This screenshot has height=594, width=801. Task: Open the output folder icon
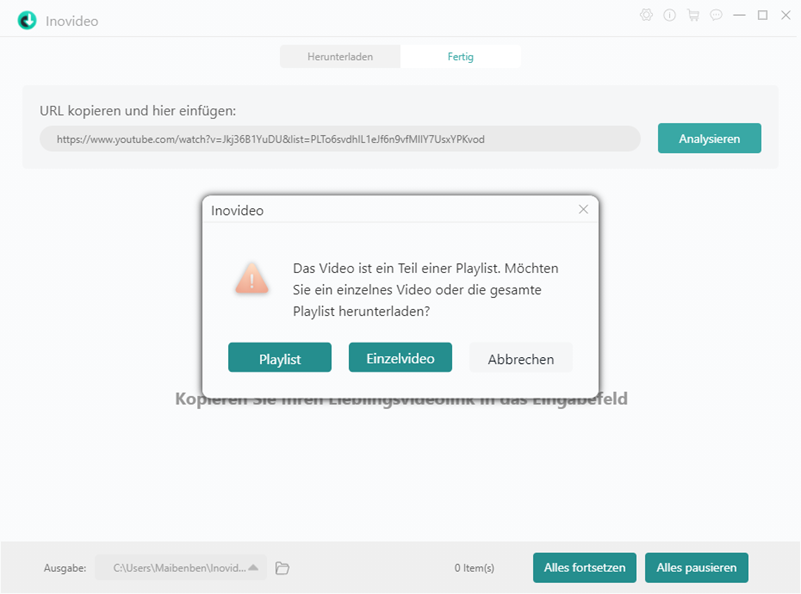pos(282,568)
